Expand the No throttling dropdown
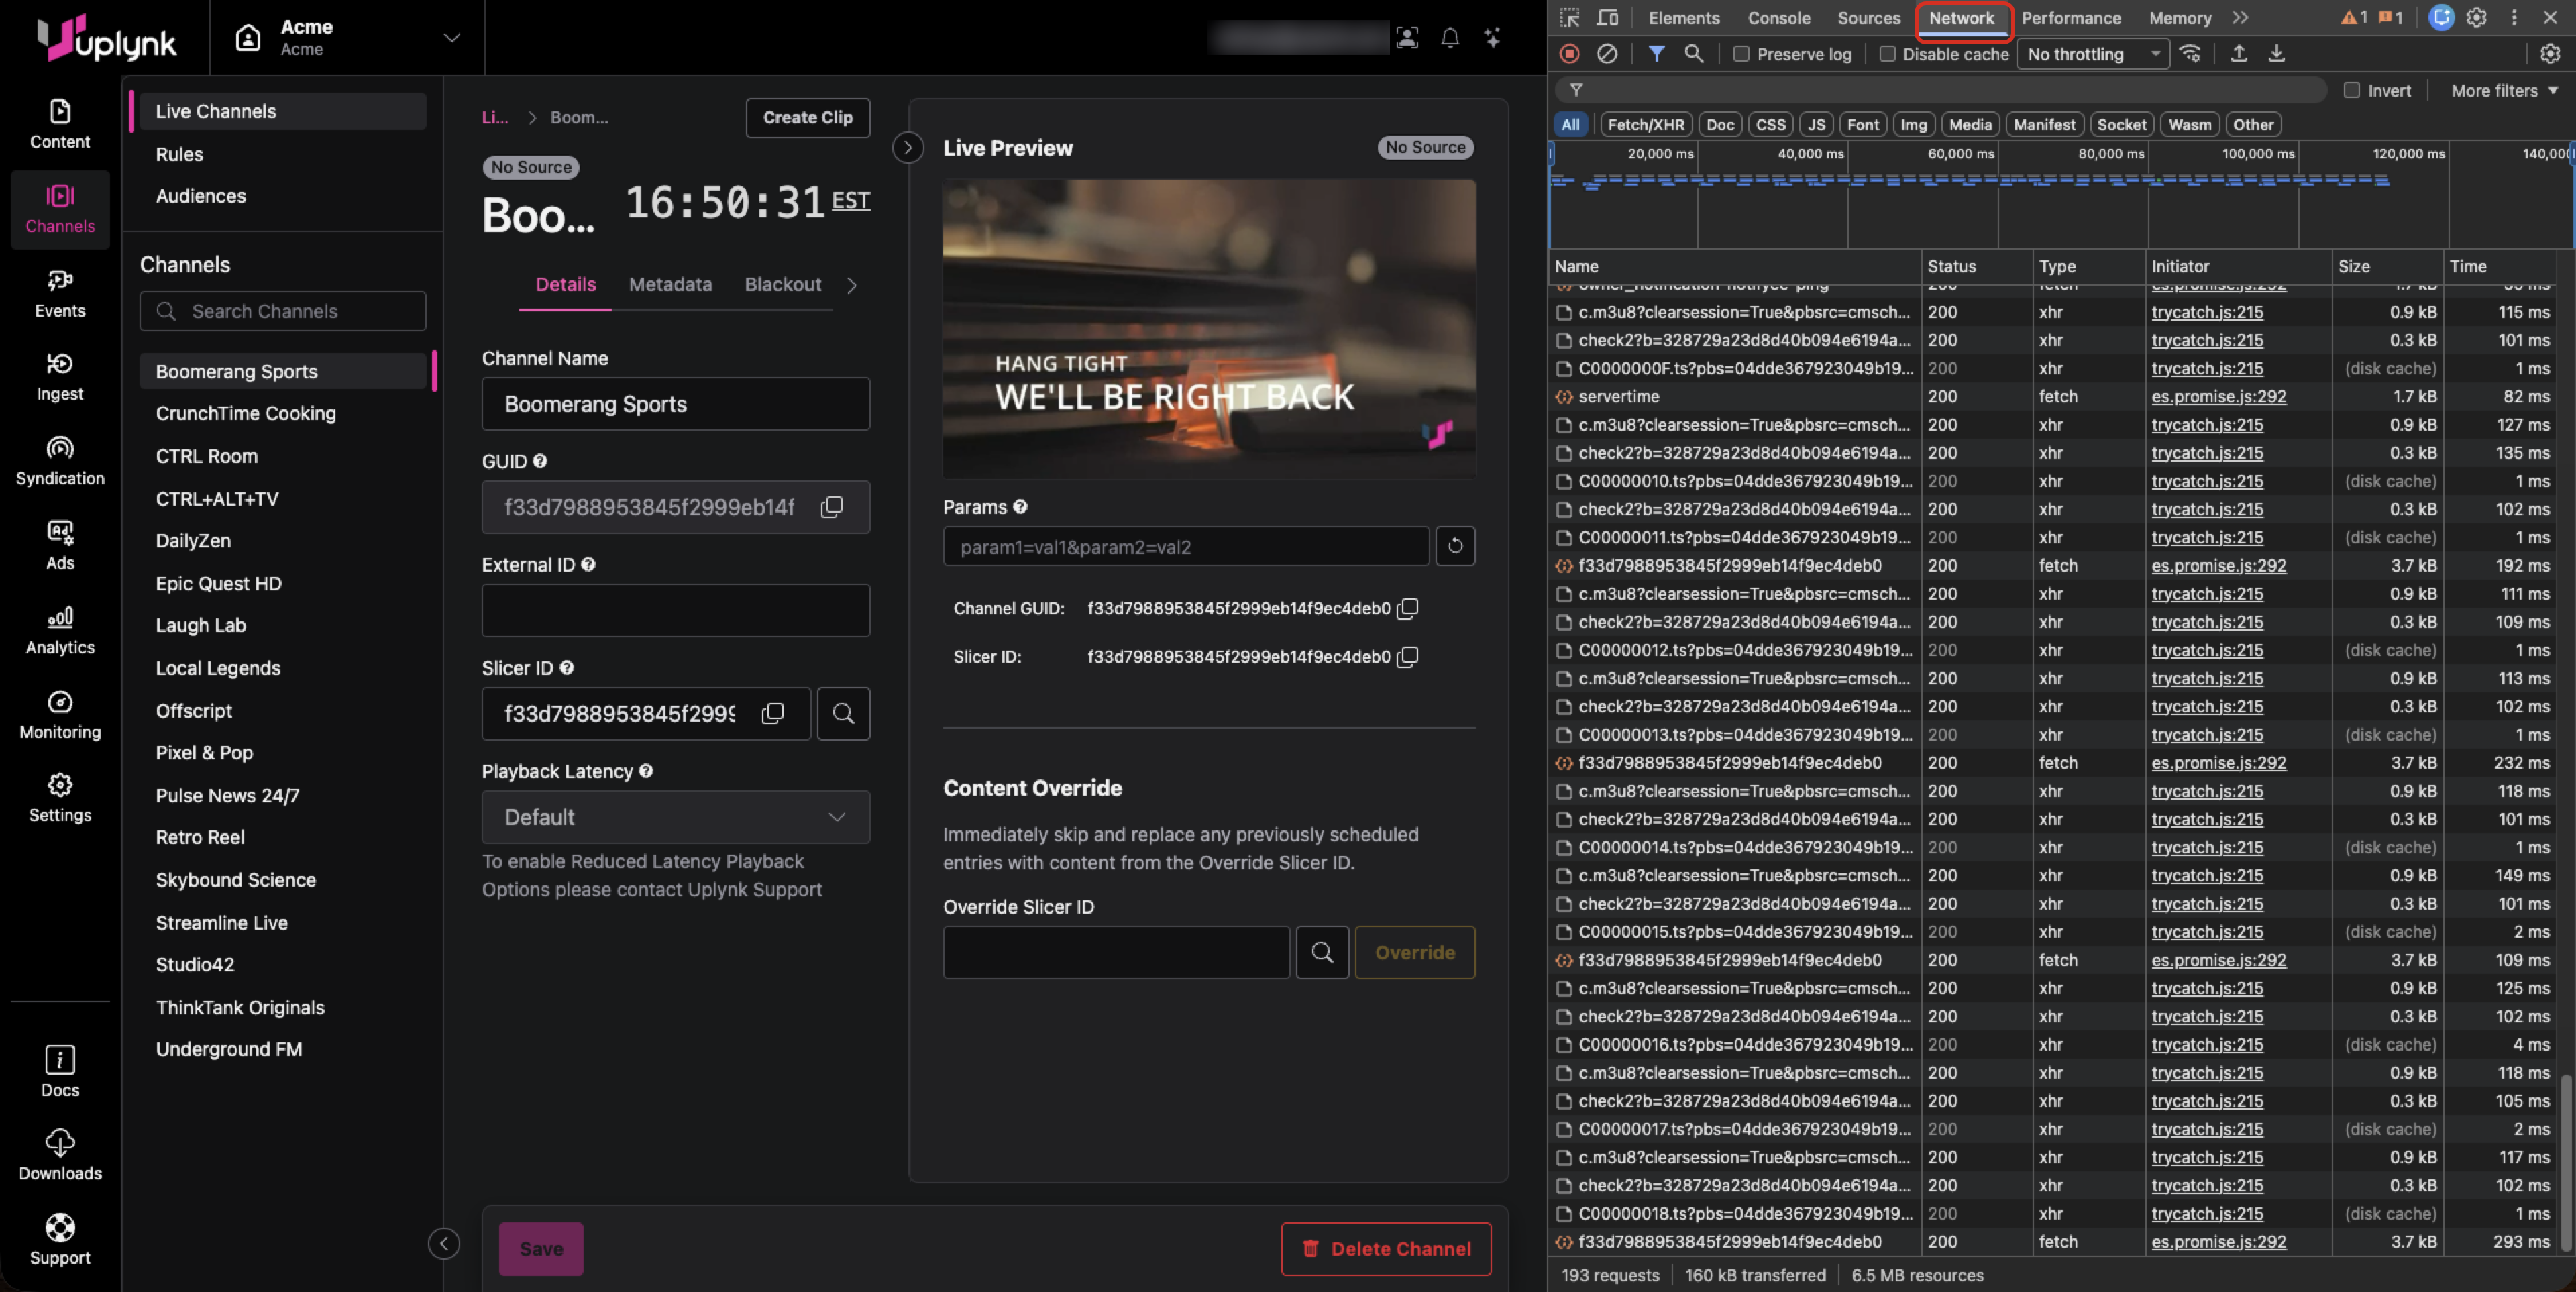2576x1292 pixels. [2092, 54]
